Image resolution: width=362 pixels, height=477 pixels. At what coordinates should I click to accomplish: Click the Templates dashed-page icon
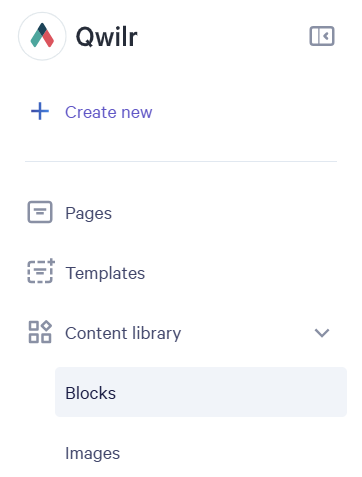(41, 271)
